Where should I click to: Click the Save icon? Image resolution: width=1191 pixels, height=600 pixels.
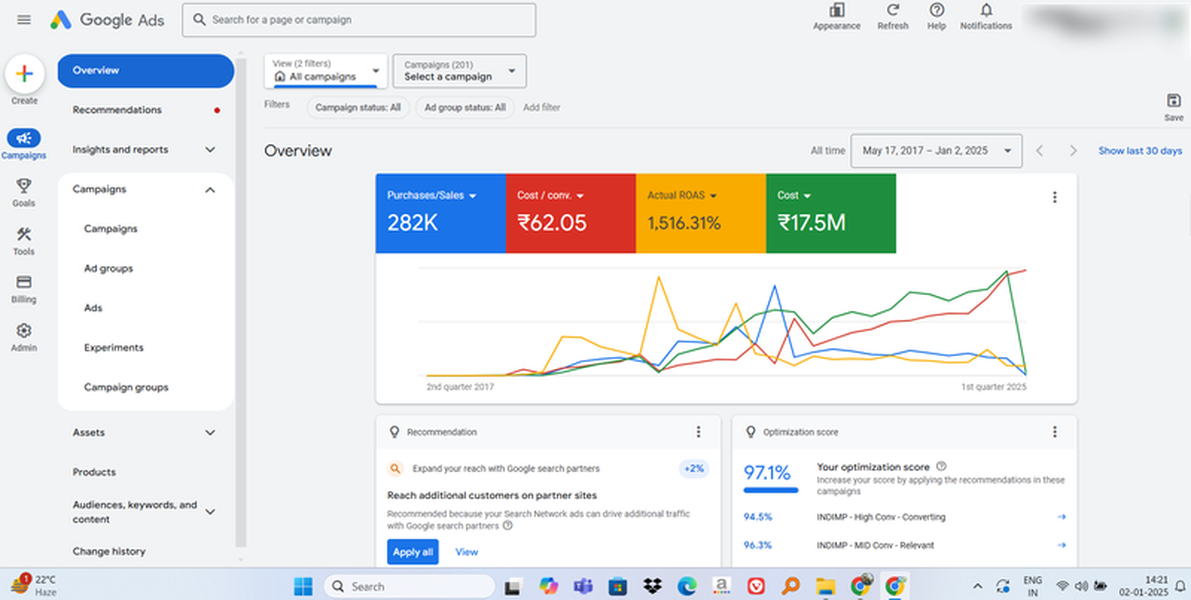point(1173,101)
